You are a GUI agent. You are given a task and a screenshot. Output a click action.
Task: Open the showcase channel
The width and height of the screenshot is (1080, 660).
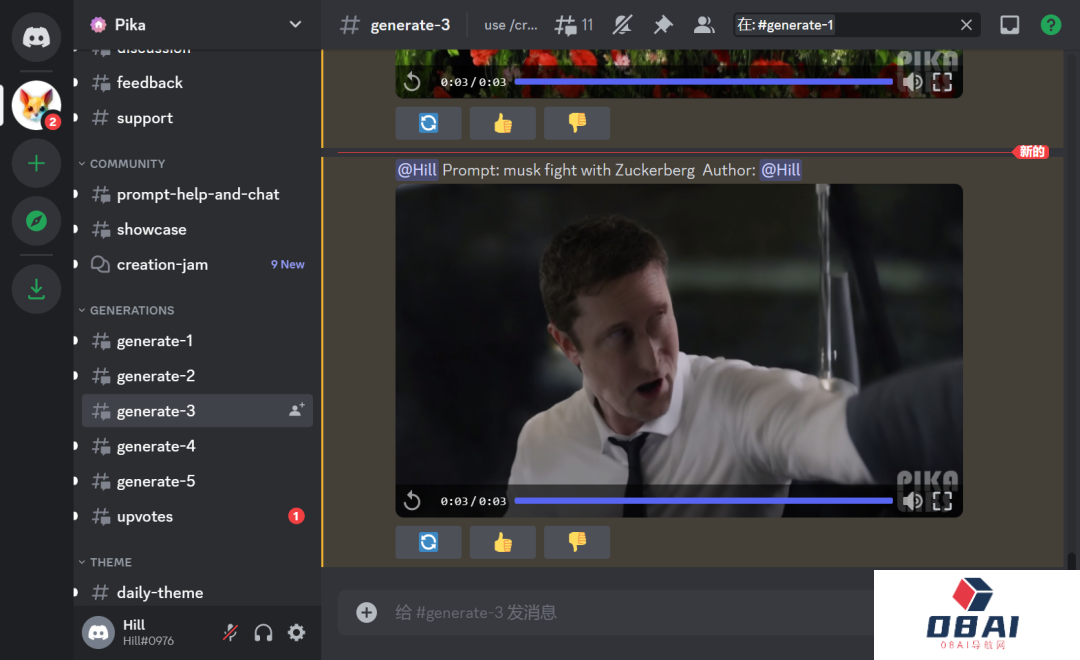pyautogui.click(x=151, y=230)
